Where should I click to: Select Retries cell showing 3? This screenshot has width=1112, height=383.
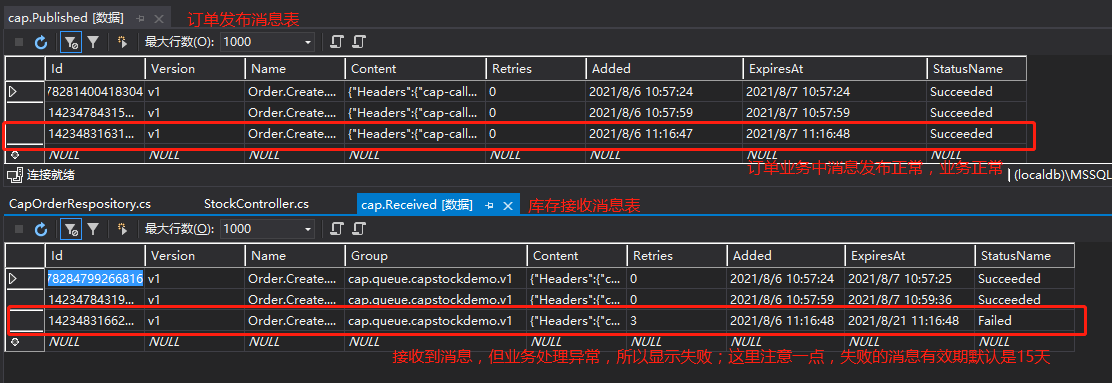click(677, 321)
